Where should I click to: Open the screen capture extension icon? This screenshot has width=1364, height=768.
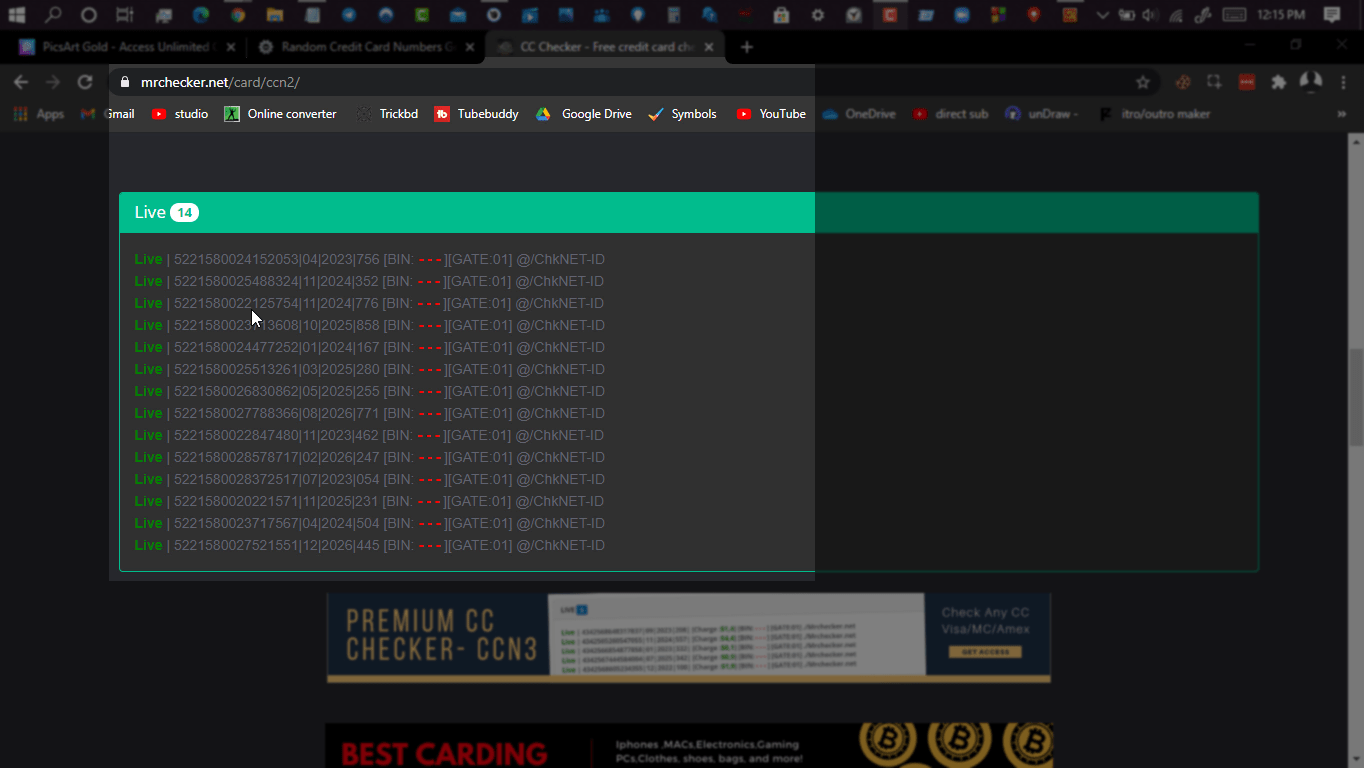1215,82
